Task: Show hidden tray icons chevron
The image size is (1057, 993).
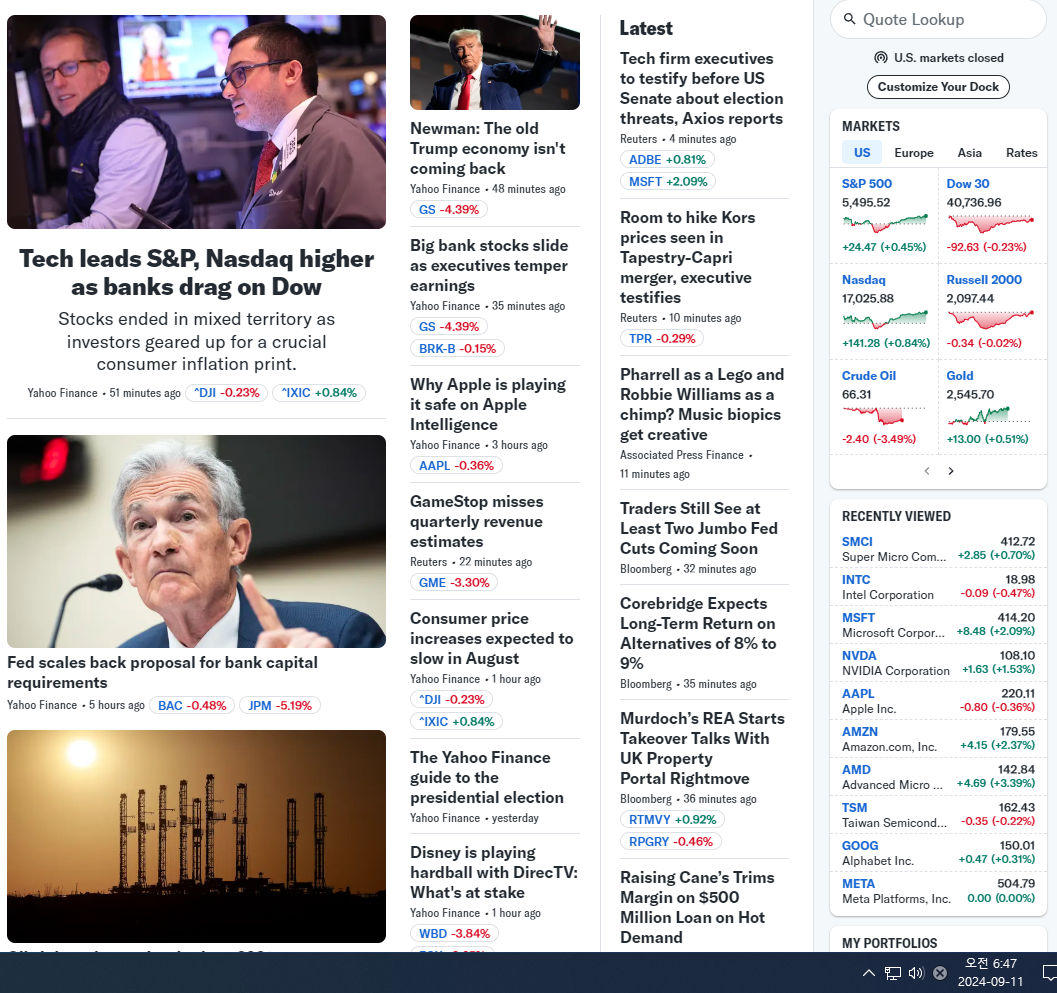Action: click(x=868, y=973)
